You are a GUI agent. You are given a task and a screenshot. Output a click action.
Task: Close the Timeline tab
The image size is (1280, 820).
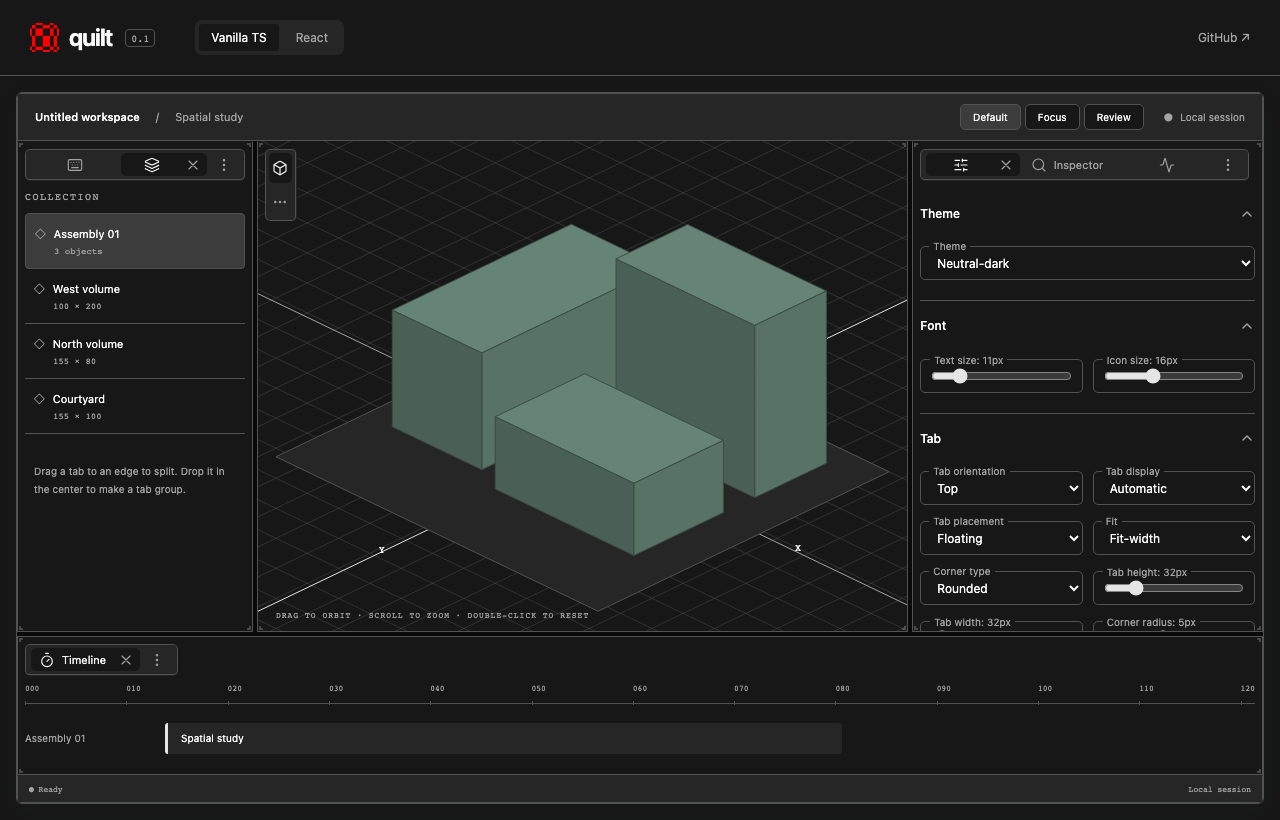pos(126,660)
